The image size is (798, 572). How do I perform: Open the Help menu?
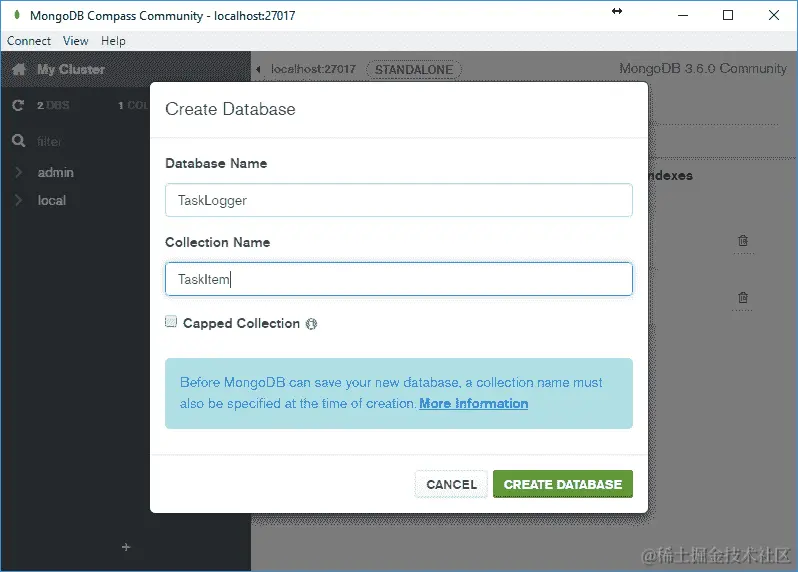(113, 41)
